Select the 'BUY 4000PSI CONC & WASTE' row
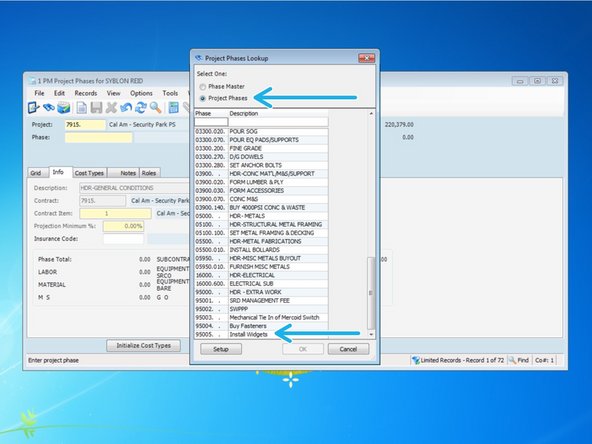The image size is (592, 444). 261,208
